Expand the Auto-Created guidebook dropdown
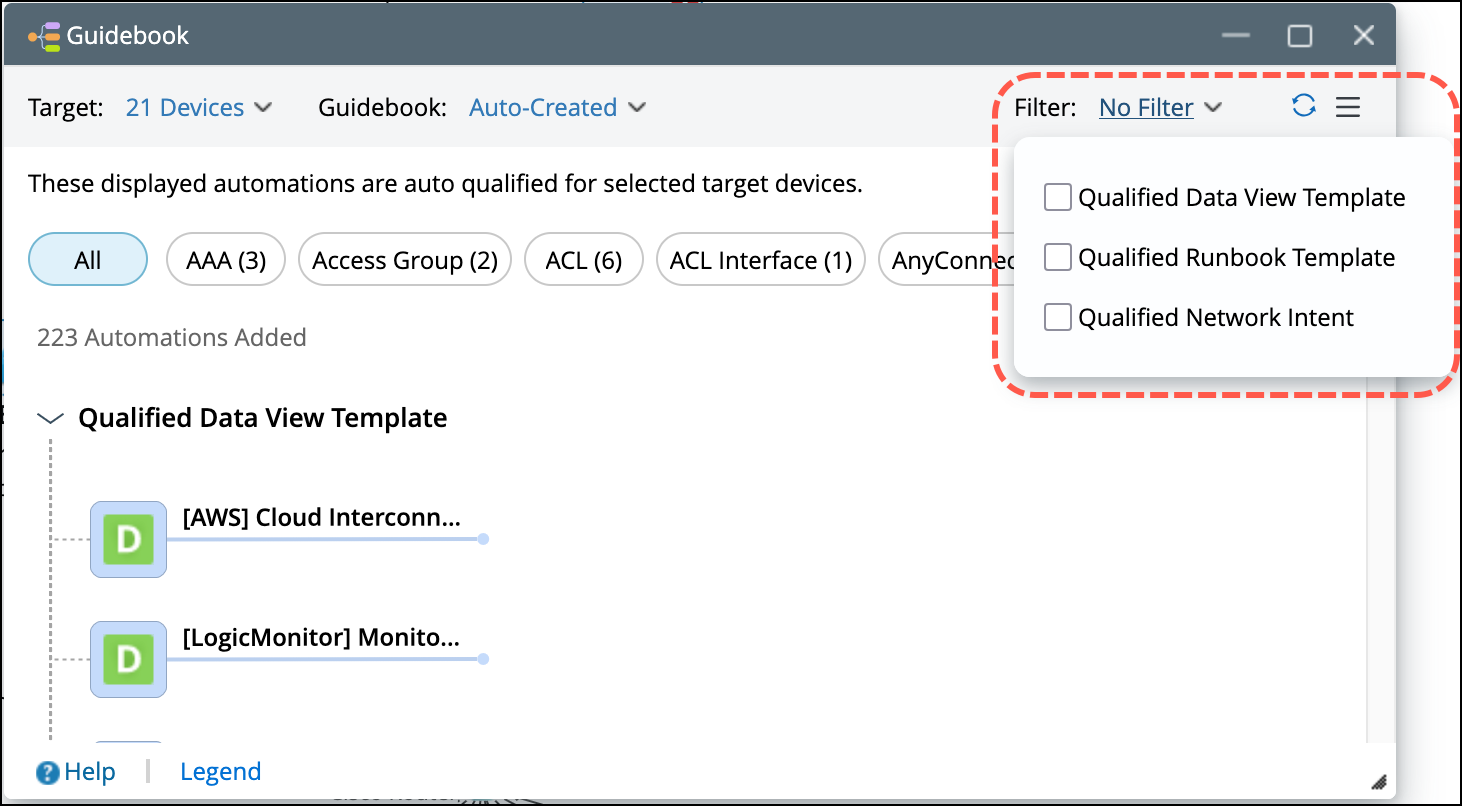Viewport: 1462px width, 806px height. pyautogui.click(x=557, y=108)
